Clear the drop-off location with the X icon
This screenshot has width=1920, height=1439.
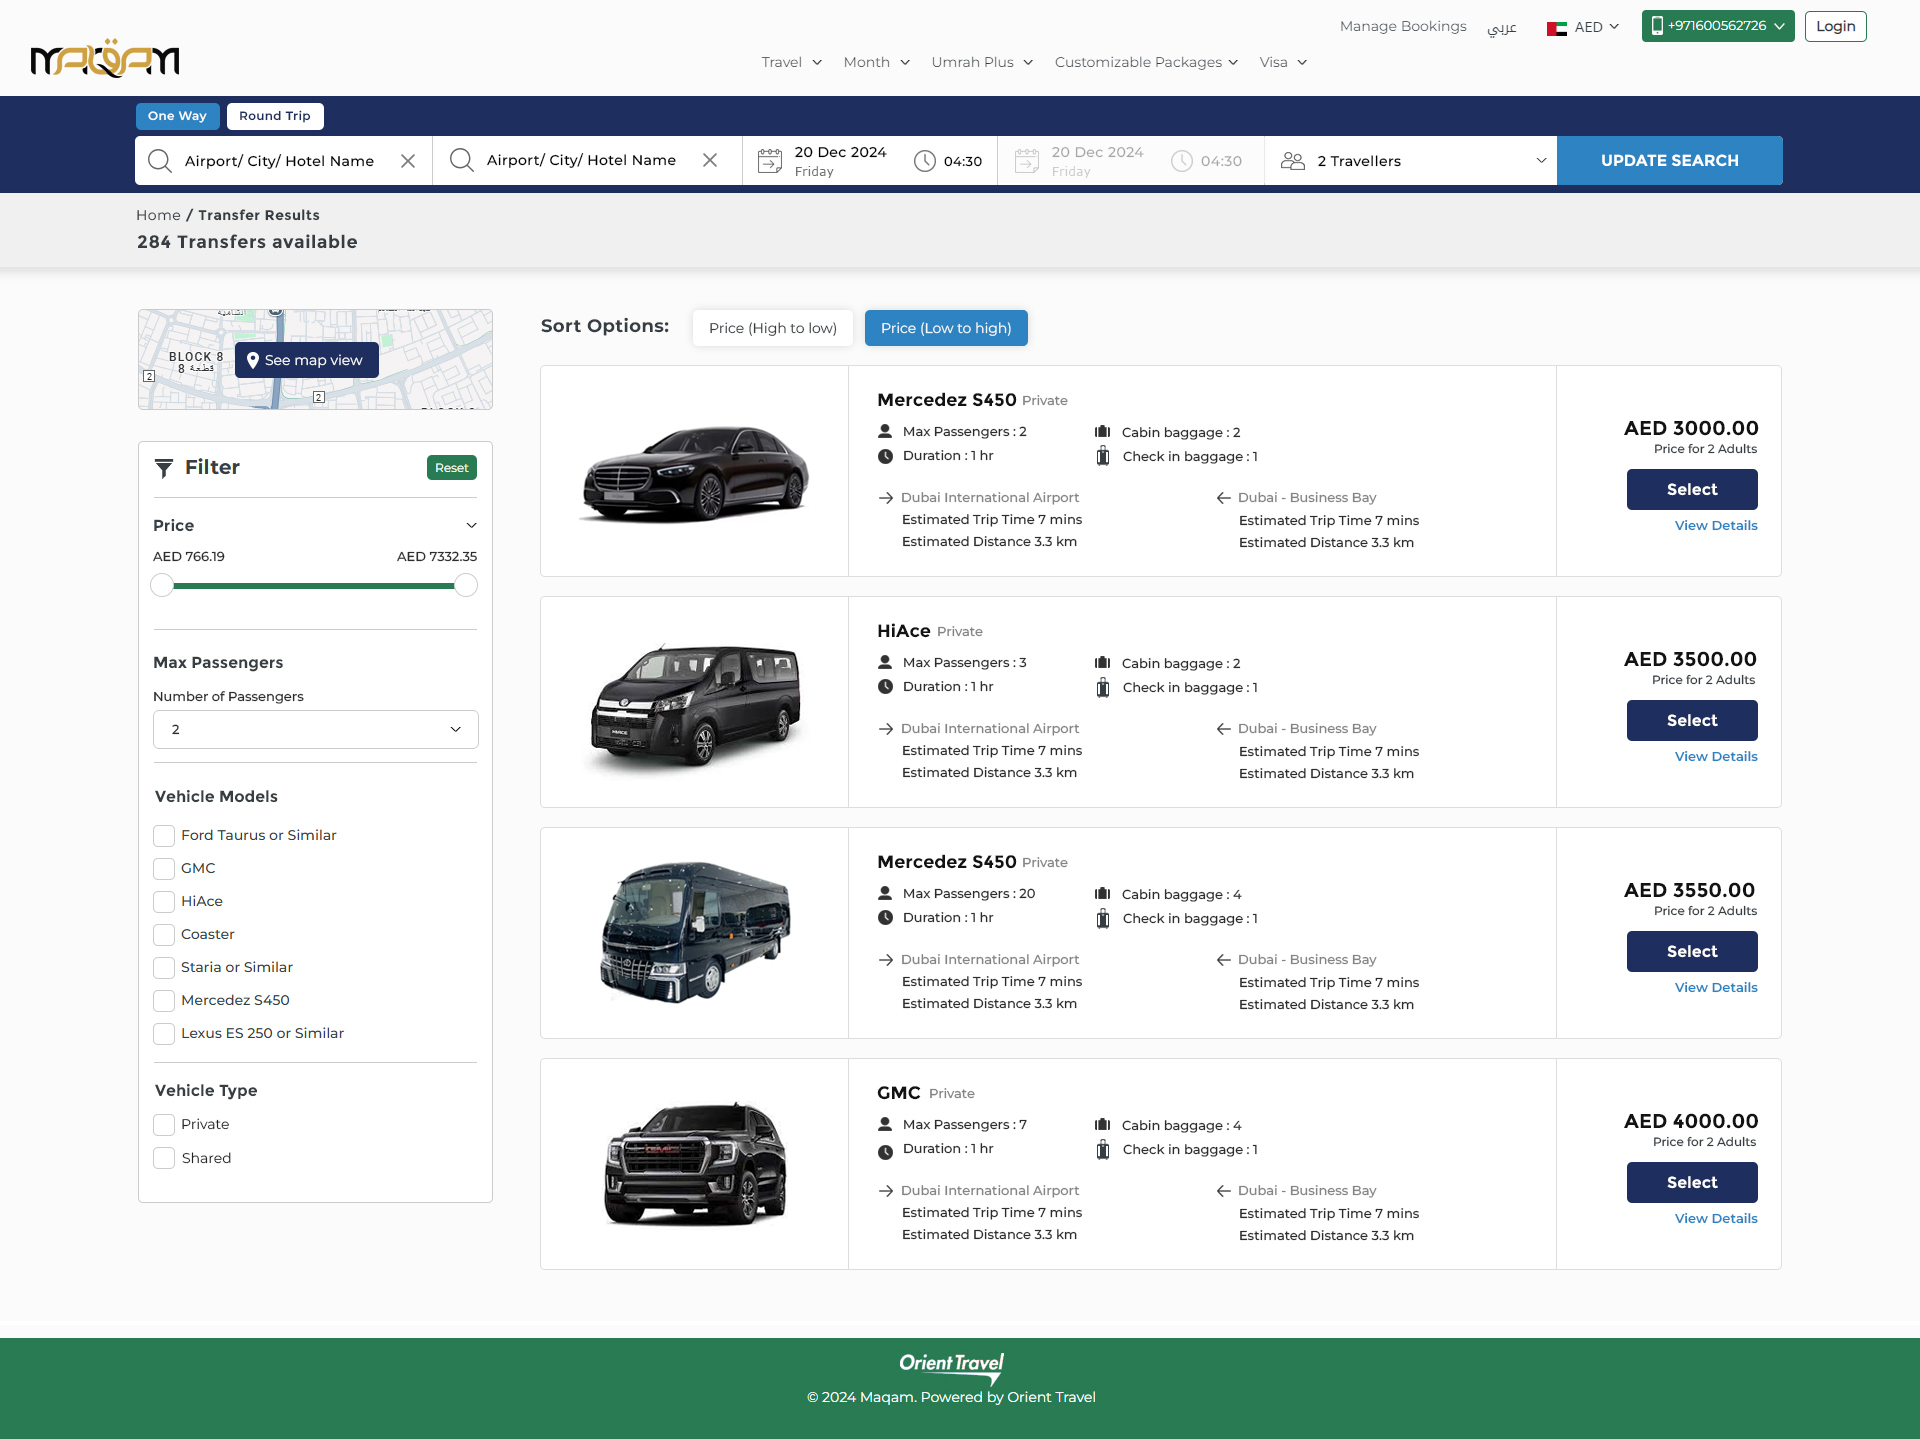click(x=710, y=160)
